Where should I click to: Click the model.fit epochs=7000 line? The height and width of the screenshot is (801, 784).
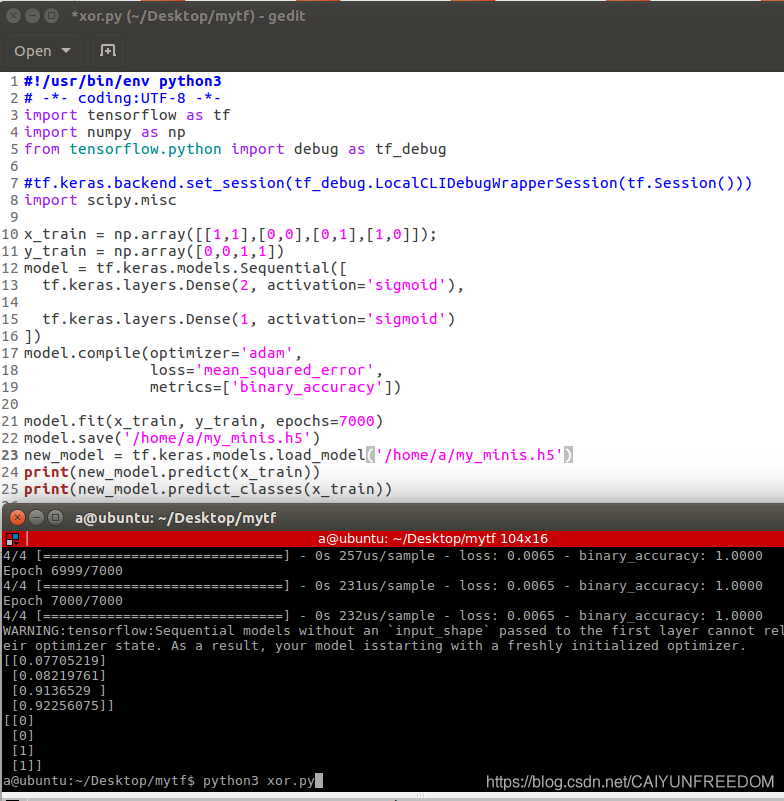click(x=203, y=421)
